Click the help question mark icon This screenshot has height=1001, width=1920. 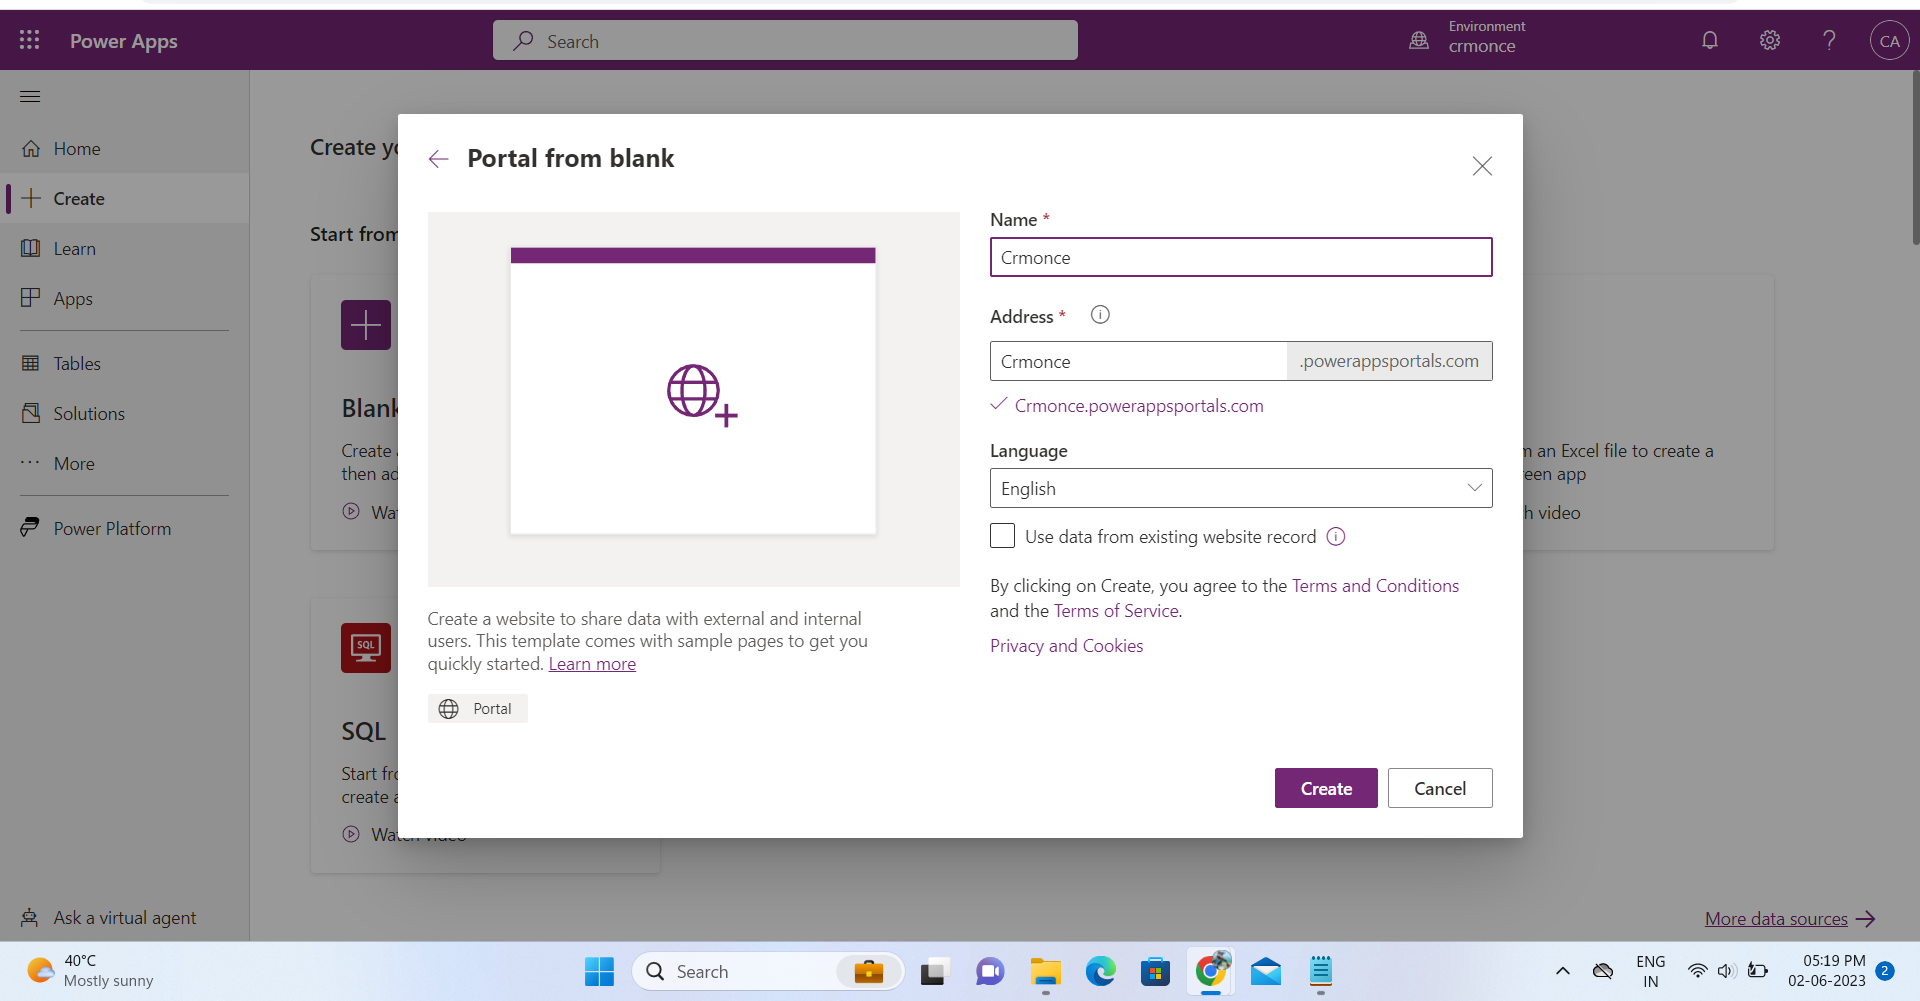(1829, 40)
